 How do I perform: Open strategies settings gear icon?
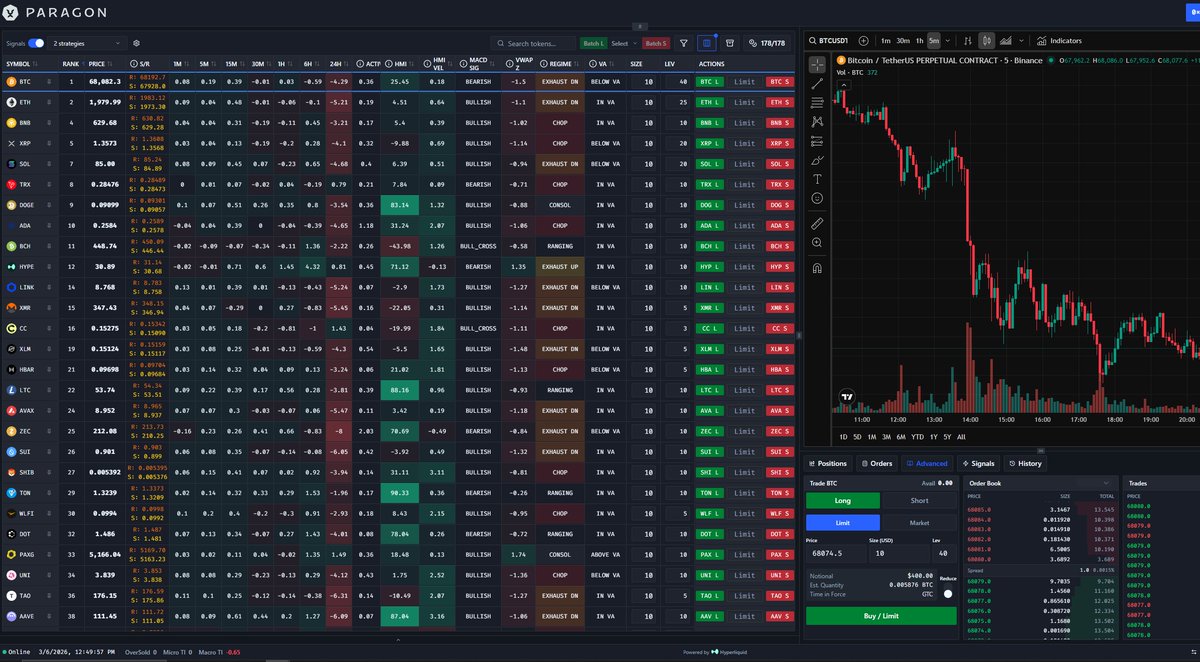tap(136, 43)
